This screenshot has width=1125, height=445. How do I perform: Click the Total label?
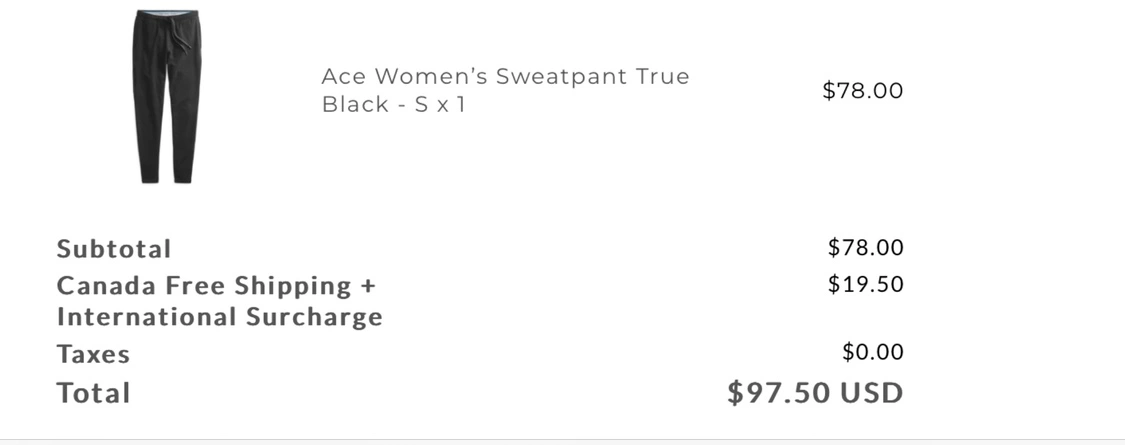click(93, 393)
